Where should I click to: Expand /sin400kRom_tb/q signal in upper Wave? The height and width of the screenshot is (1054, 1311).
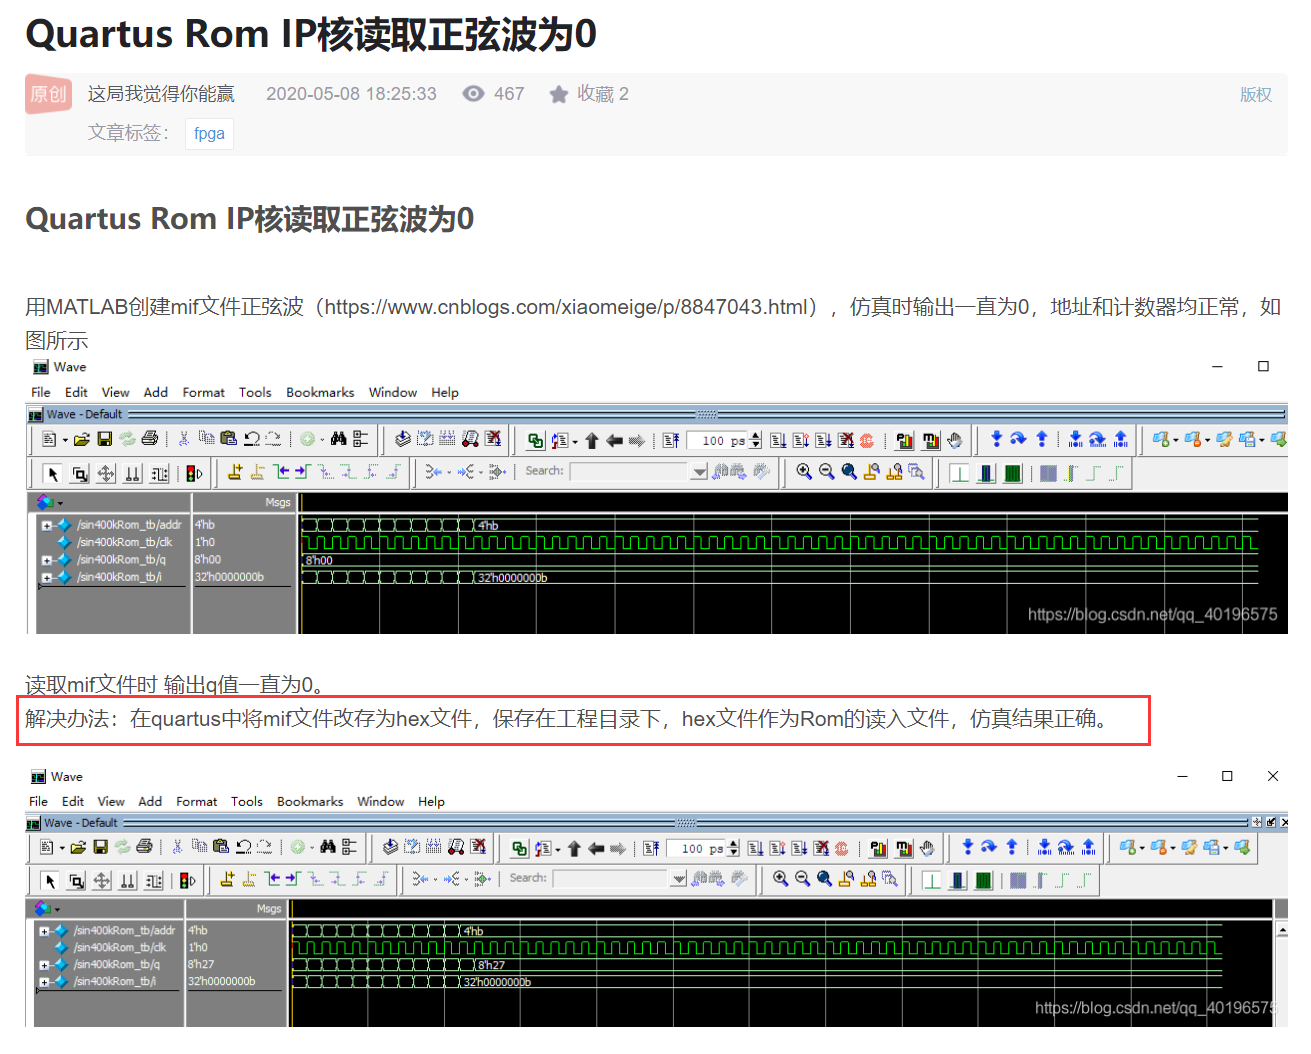tap(46, 560)
